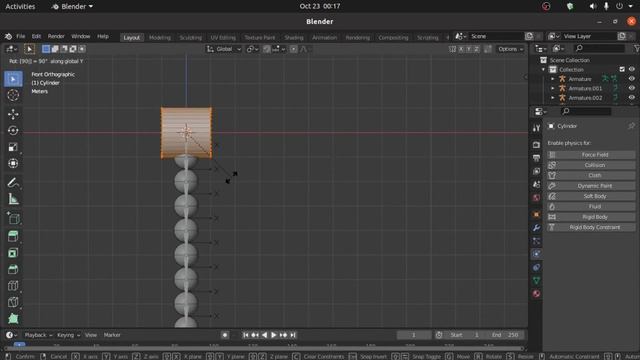Screen dimensions: 640x360
Task: Open the File menu
Action: coord(20,36)
